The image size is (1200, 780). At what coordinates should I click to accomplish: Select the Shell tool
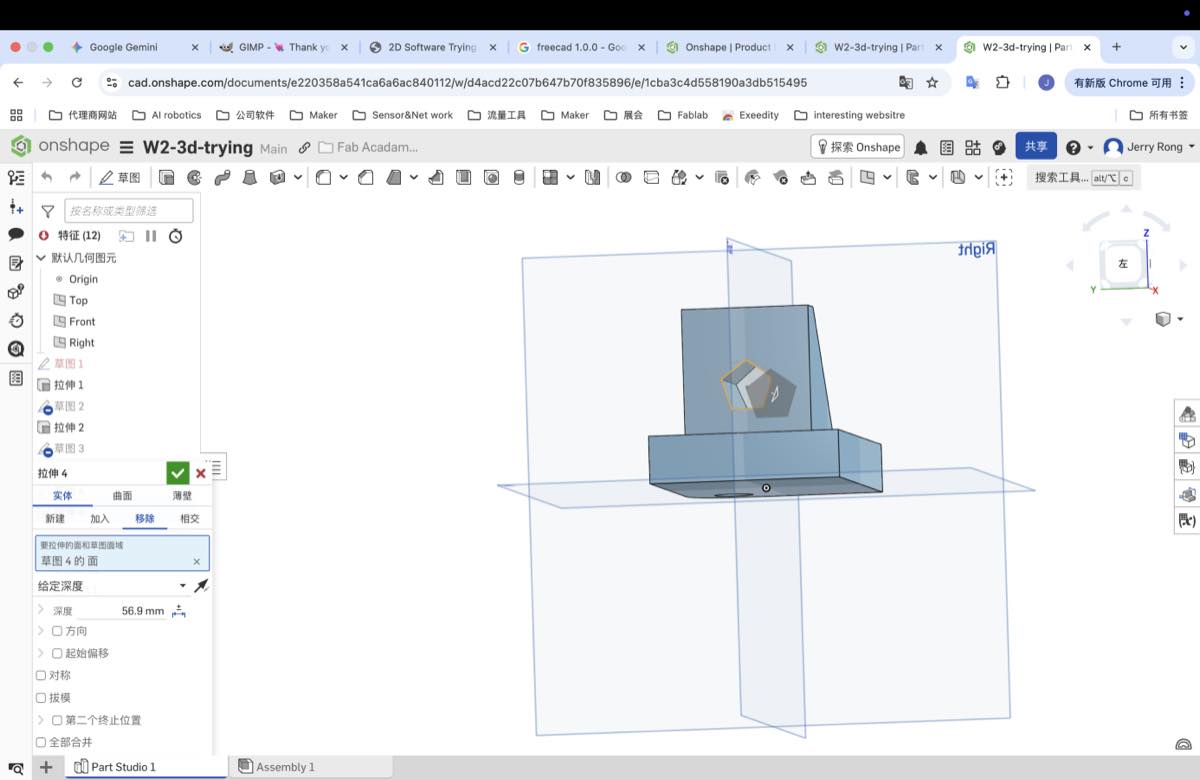463,177
